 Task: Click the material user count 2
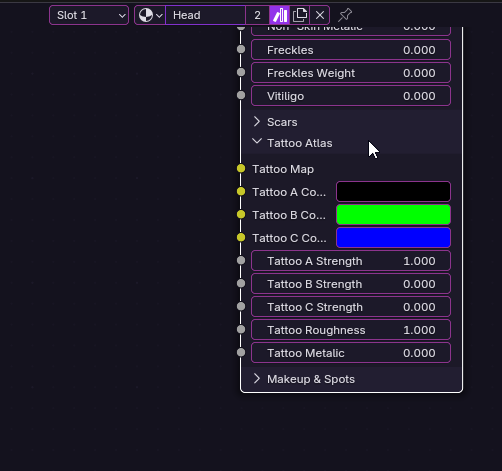pyautogui.click(x=257, y=15)
